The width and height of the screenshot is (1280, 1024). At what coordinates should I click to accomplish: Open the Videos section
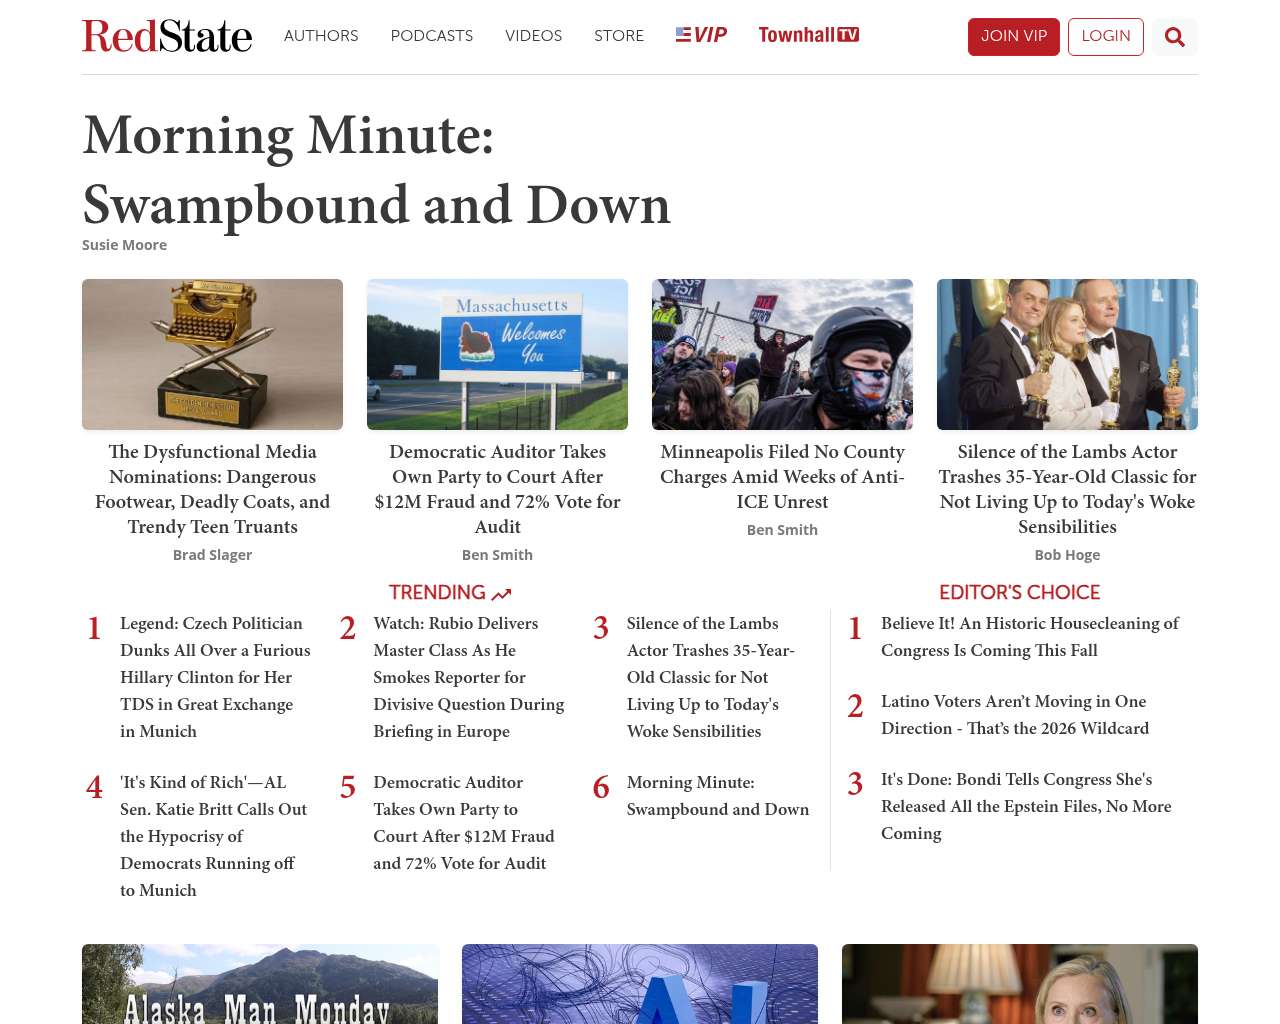tap(534, 36)
